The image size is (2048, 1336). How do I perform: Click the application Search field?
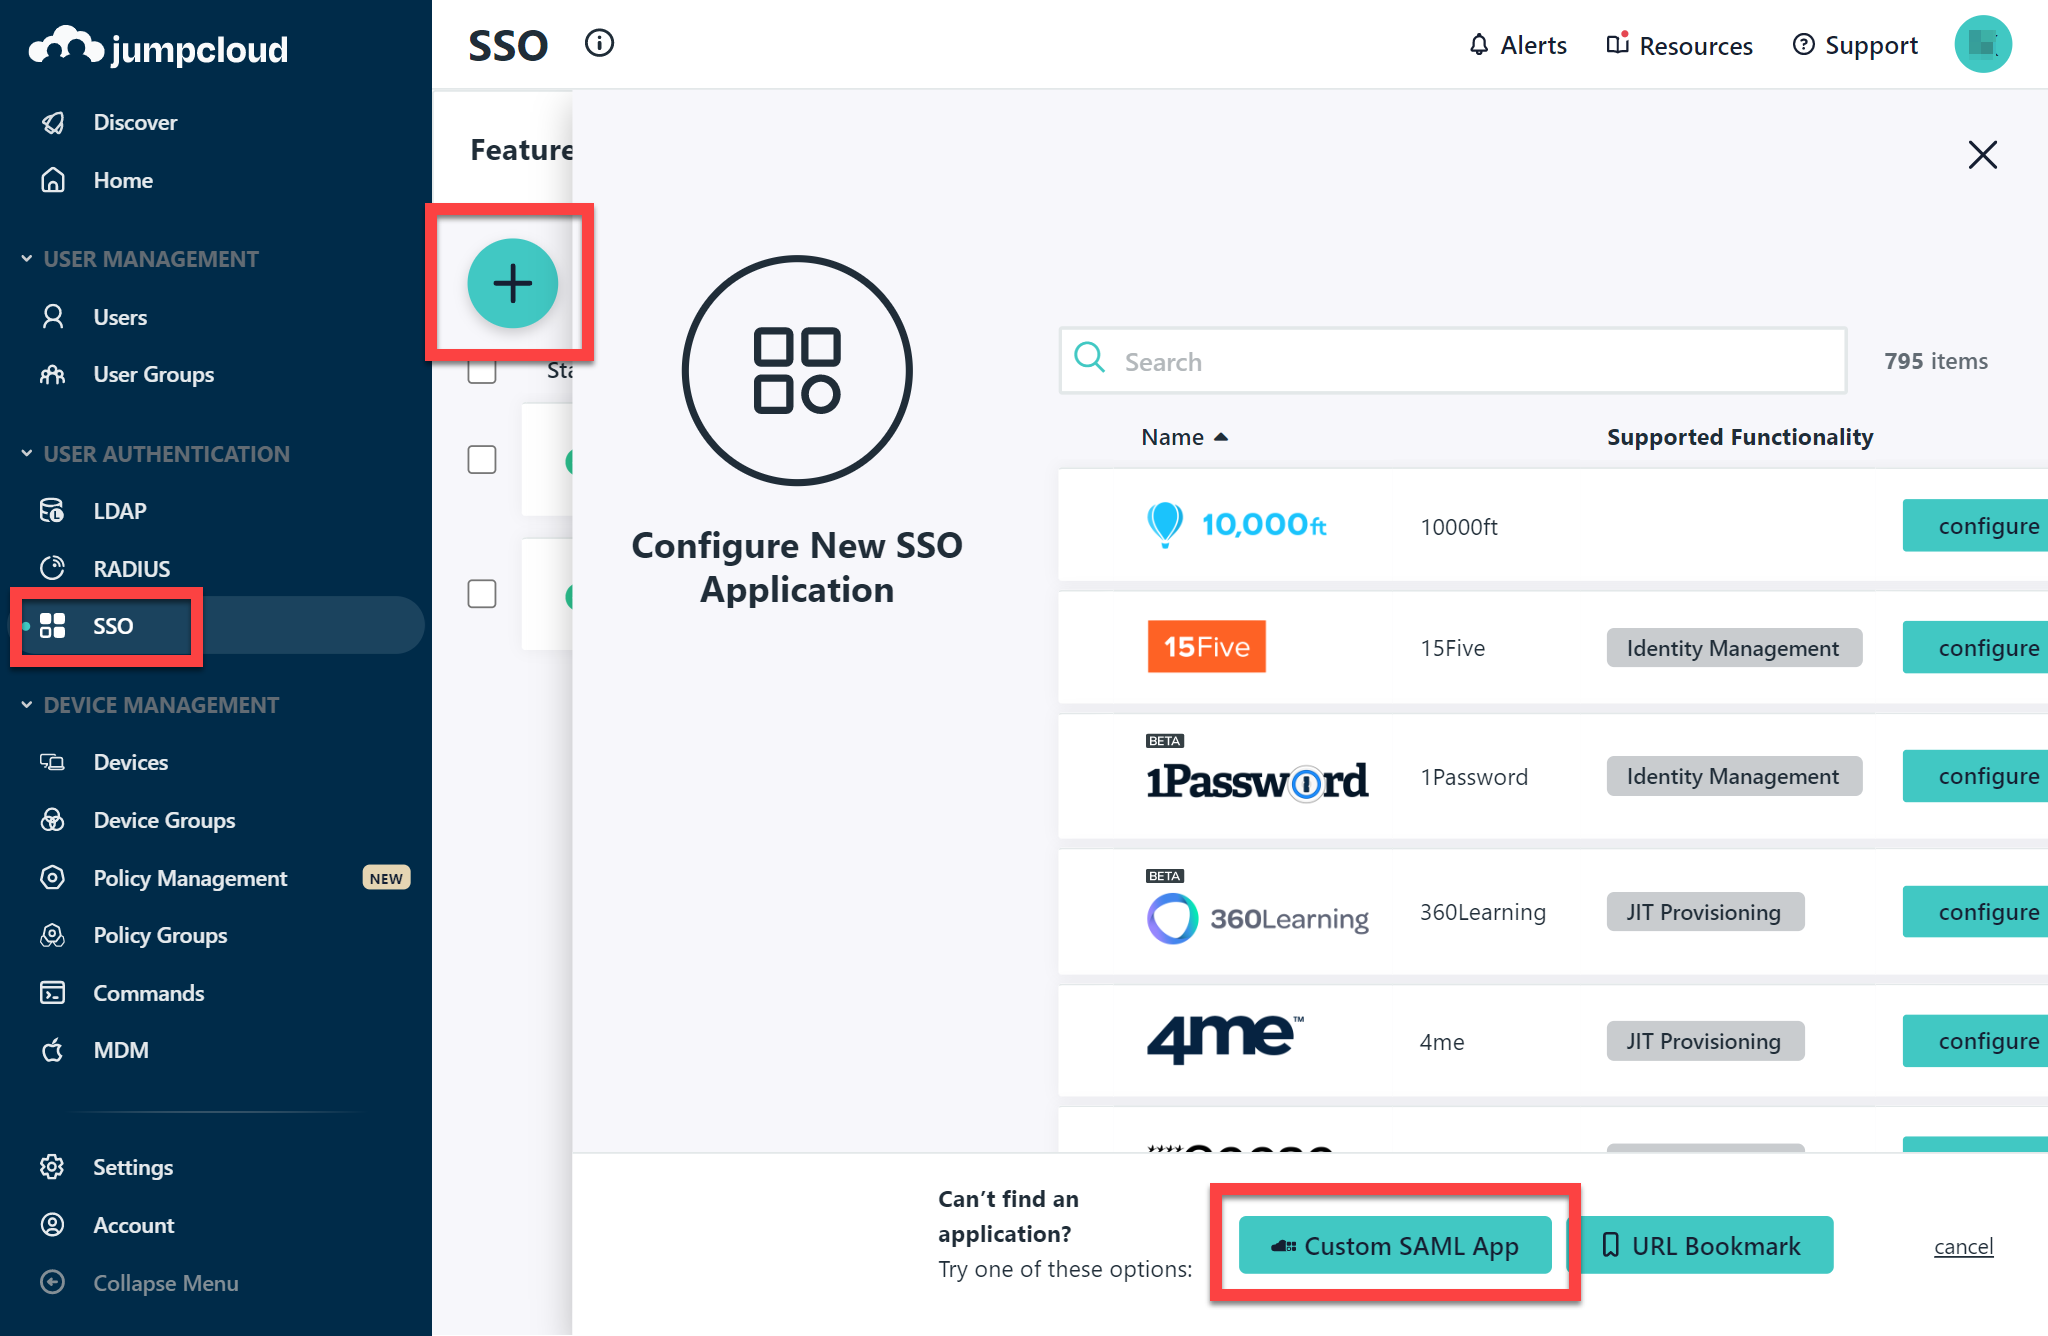1453,361
